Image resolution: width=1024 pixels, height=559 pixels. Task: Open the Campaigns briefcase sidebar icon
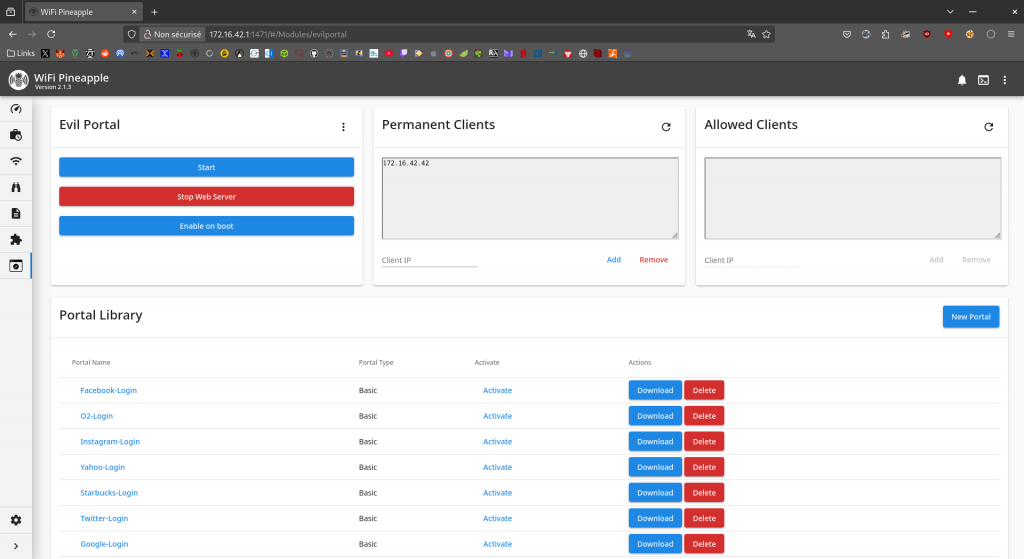[16, 135]
